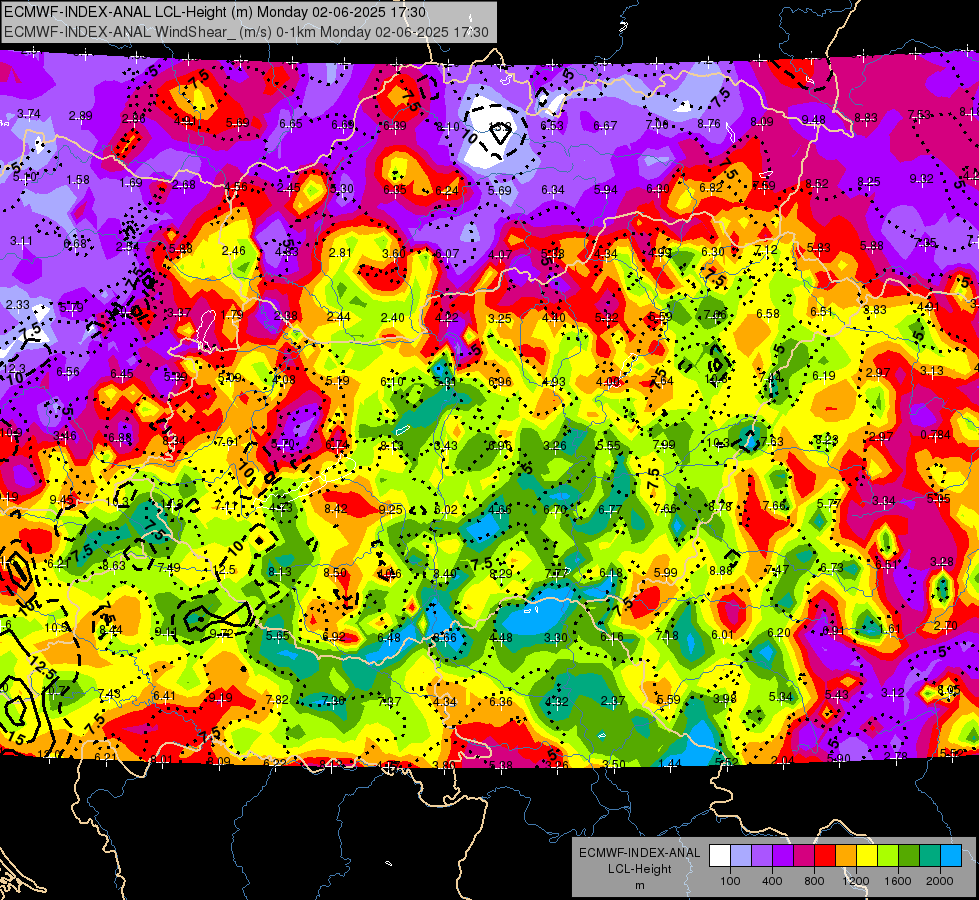
Task: Click the map value 3.13
Action: tap(932, 371)
